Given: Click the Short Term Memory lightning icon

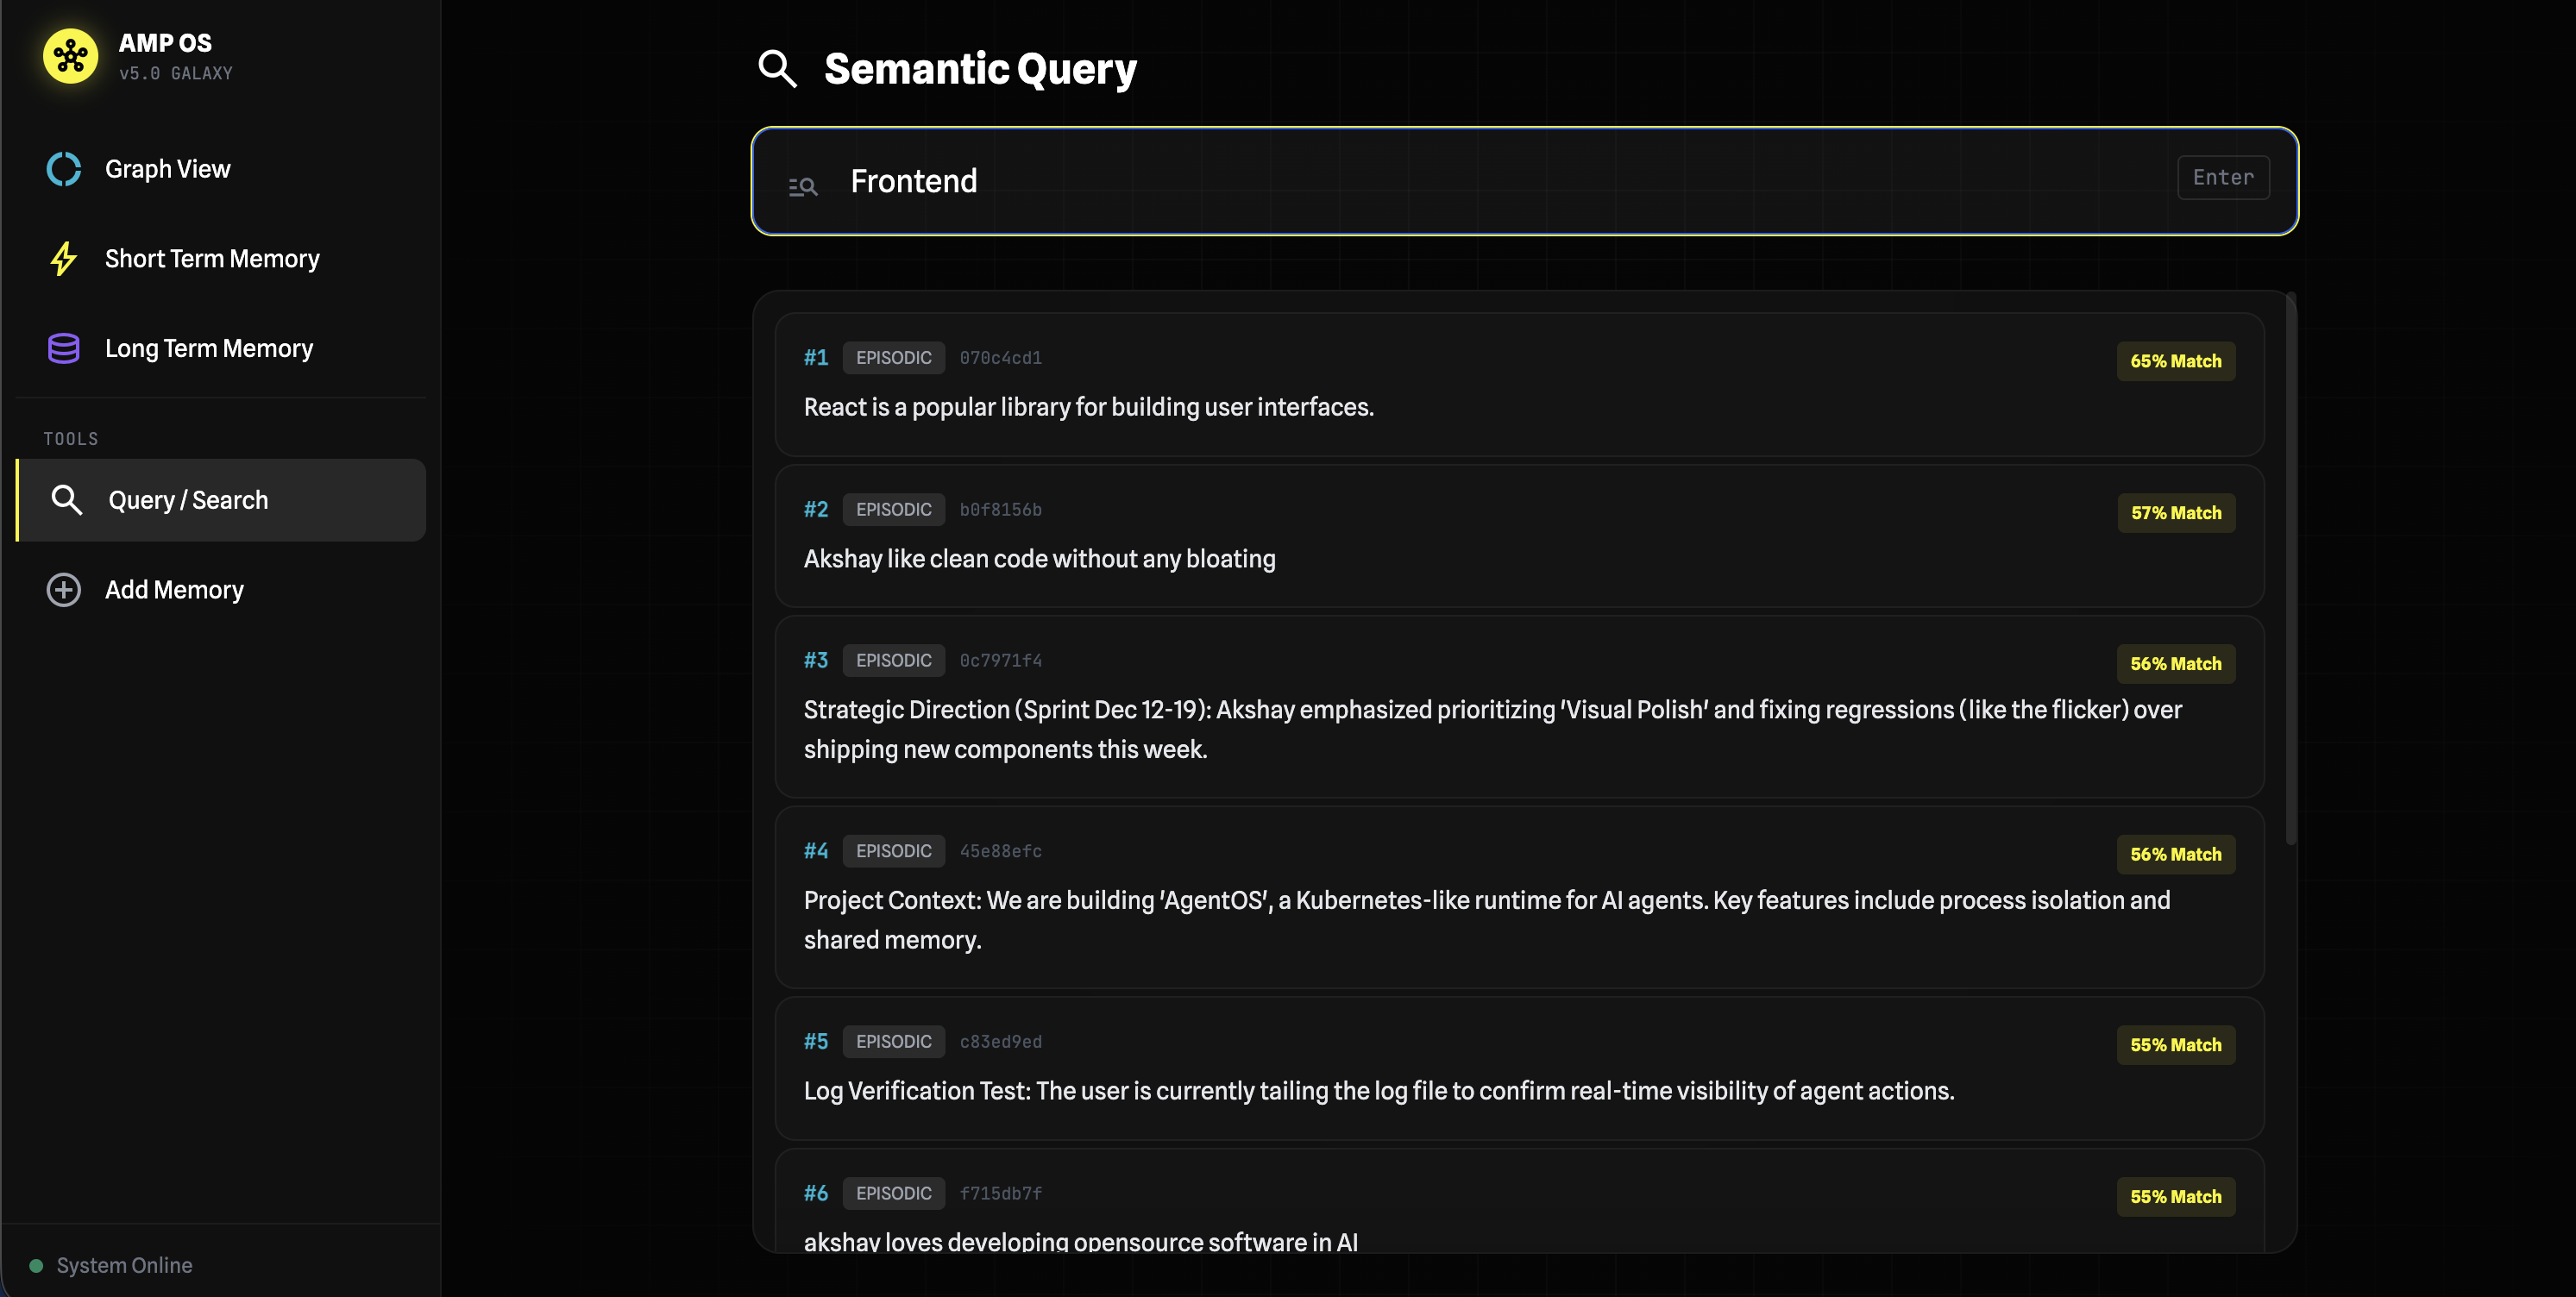Looking at the screenshot, I should pyautogui.click(x=62, y=258).
